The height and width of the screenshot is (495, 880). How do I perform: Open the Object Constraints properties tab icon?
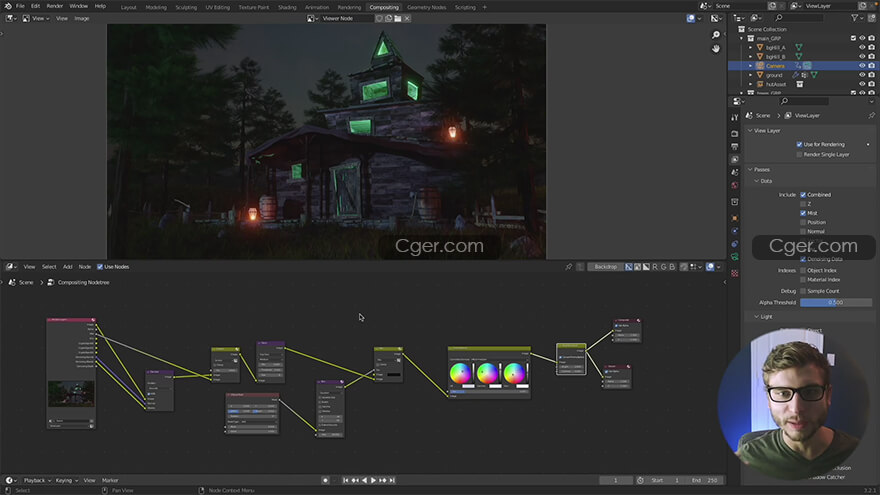point(735,244)
